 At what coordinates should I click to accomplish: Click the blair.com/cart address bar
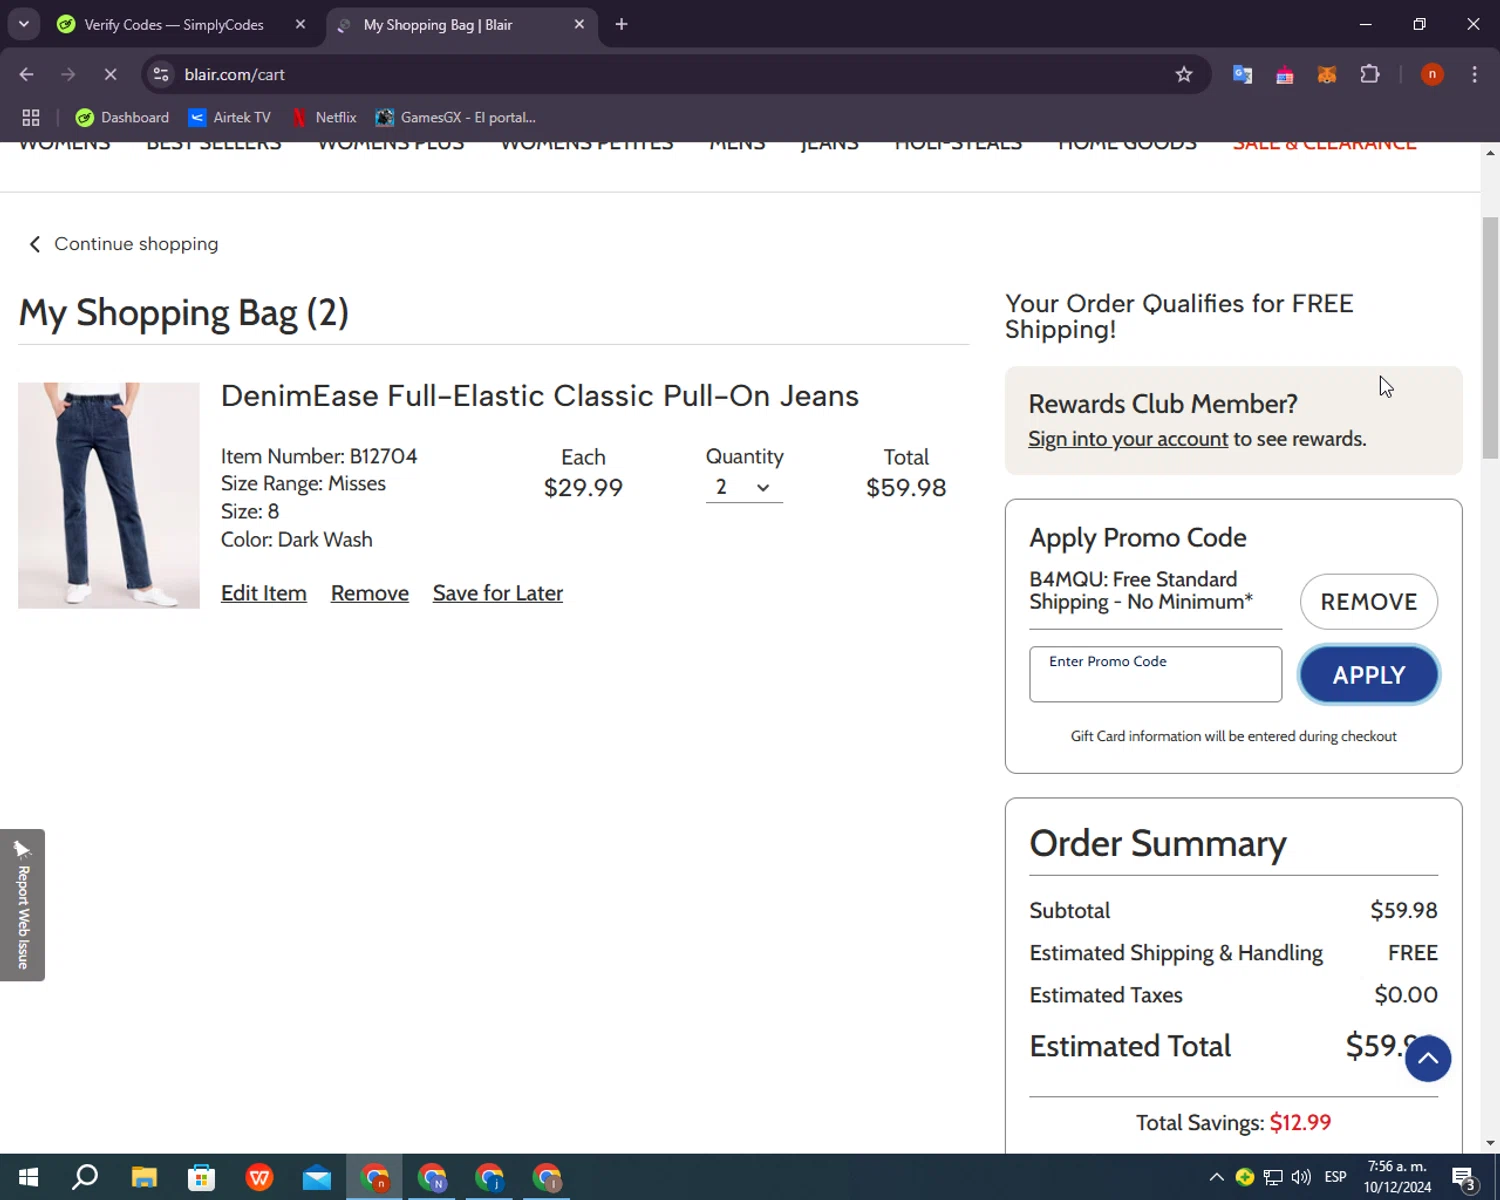tap(660, 74)
